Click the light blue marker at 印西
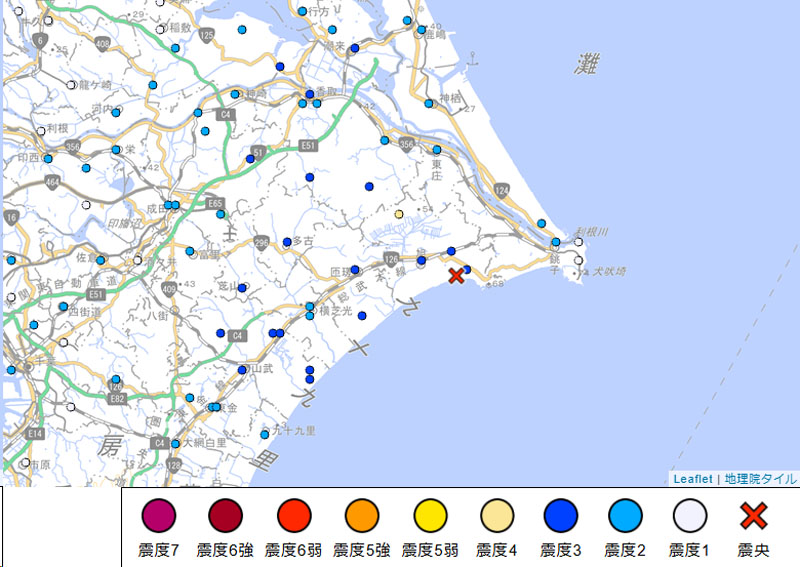This screenshot has width=800, height=567. pos(48,159)
